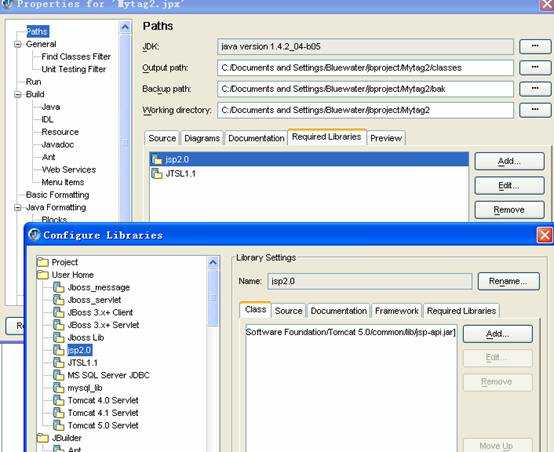Select Menu Items under Build
The image size is (554, 452).
63,182
